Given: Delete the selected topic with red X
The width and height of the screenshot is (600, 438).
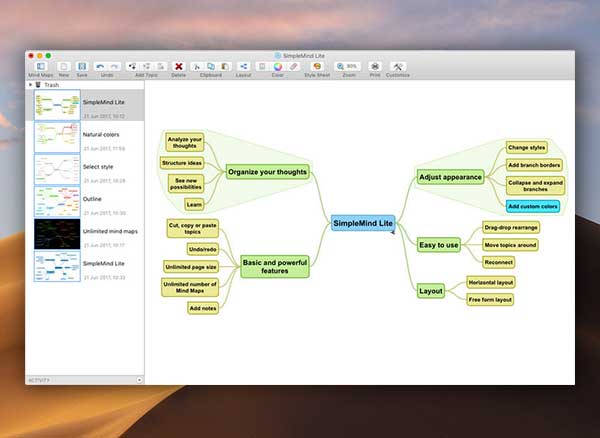Looking at the screenshot, I should tap(178, 67).
